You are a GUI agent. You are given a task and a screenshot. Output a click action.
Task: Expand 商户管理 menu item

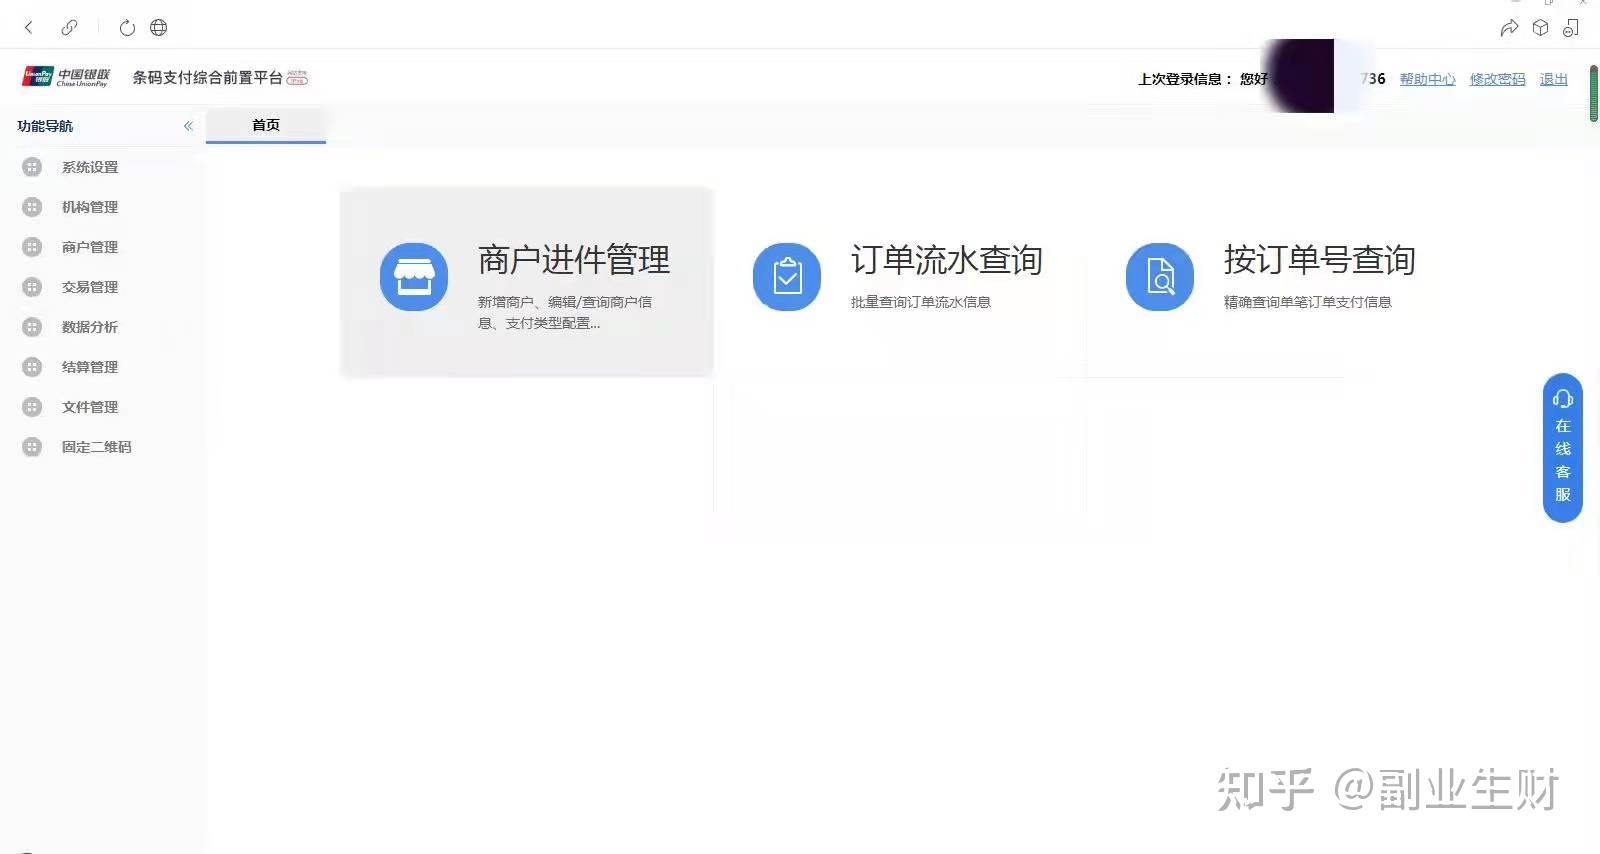point(90,247)
